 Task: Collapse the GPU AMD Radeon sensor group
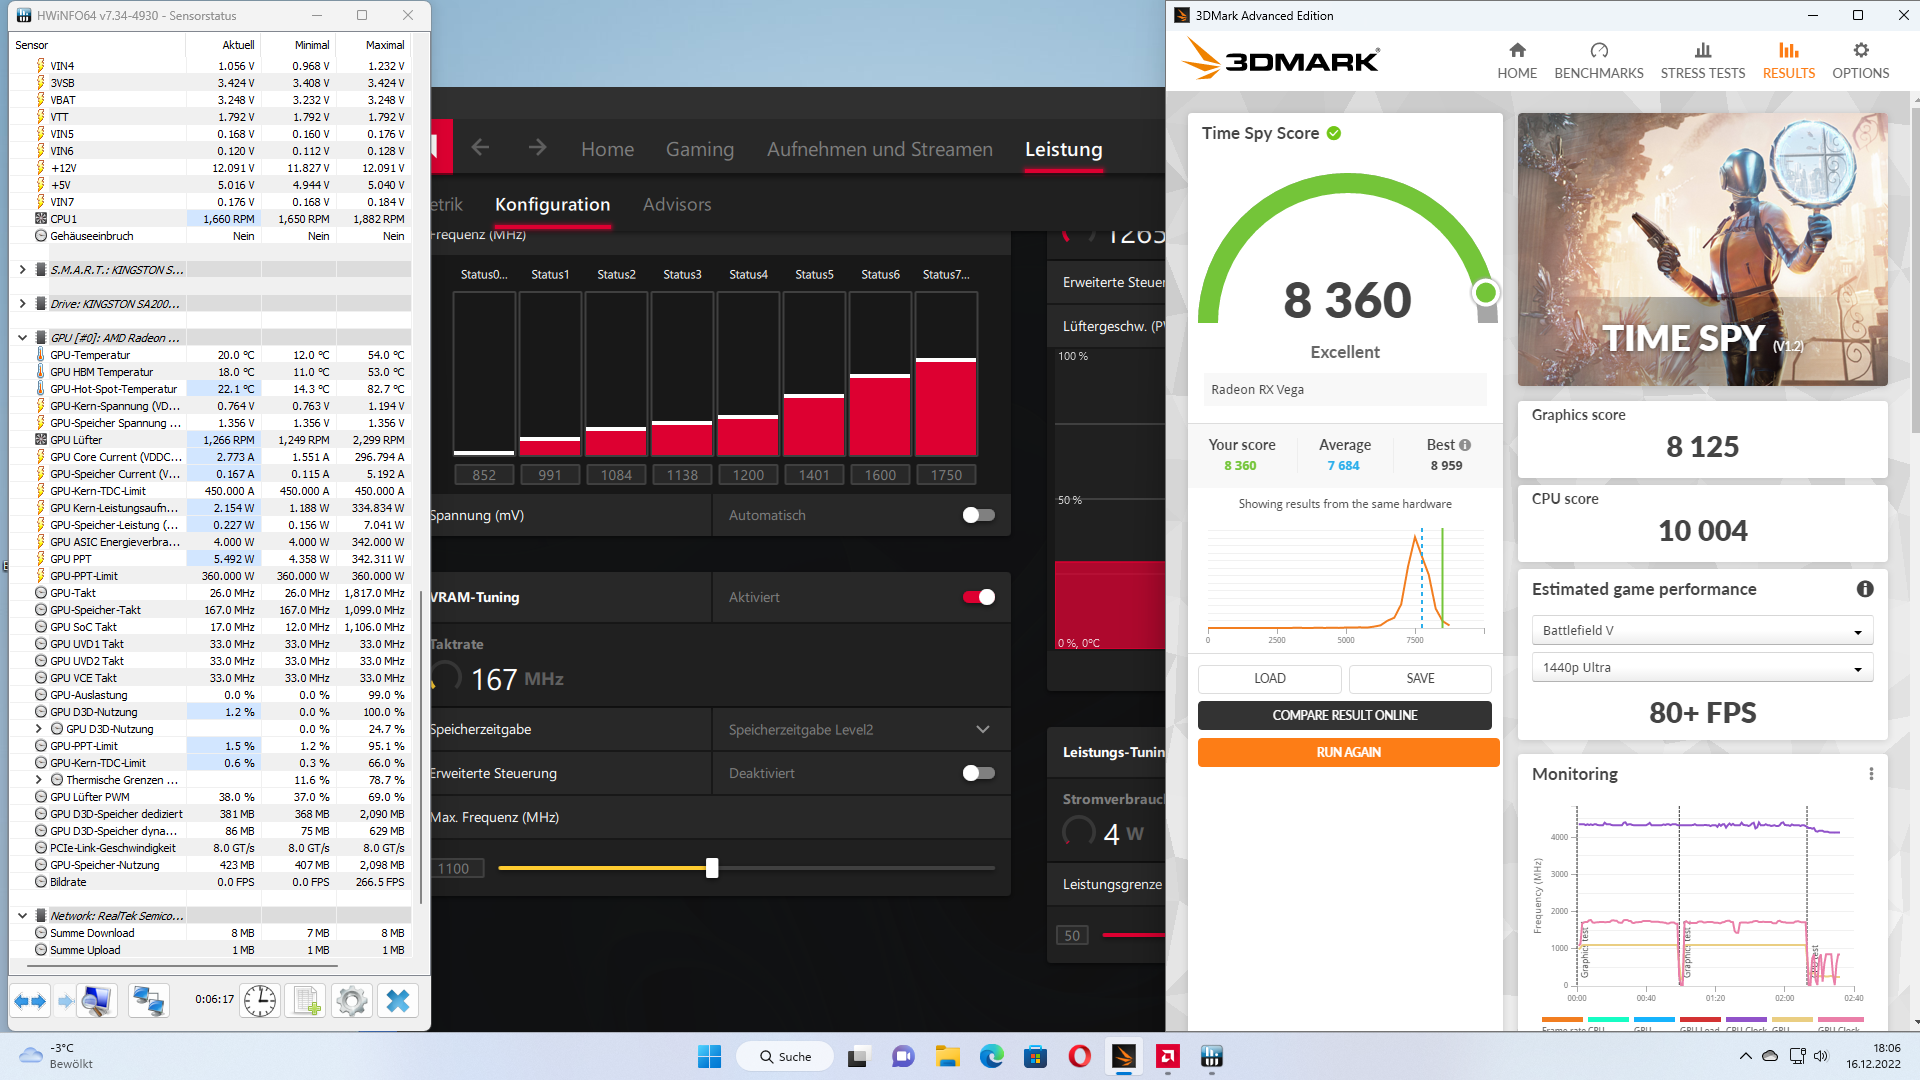(22, 338)
